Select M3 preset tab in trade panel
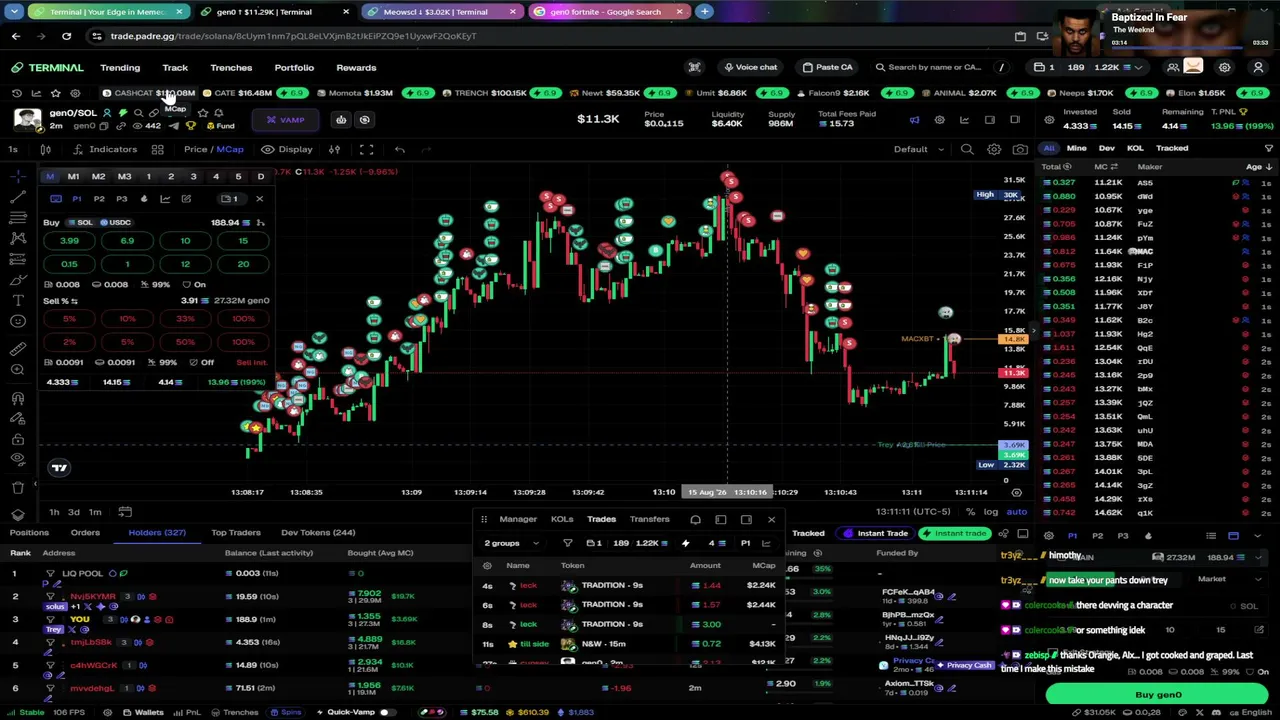Viewport: 1280px width, 720px height. [124, 177]
